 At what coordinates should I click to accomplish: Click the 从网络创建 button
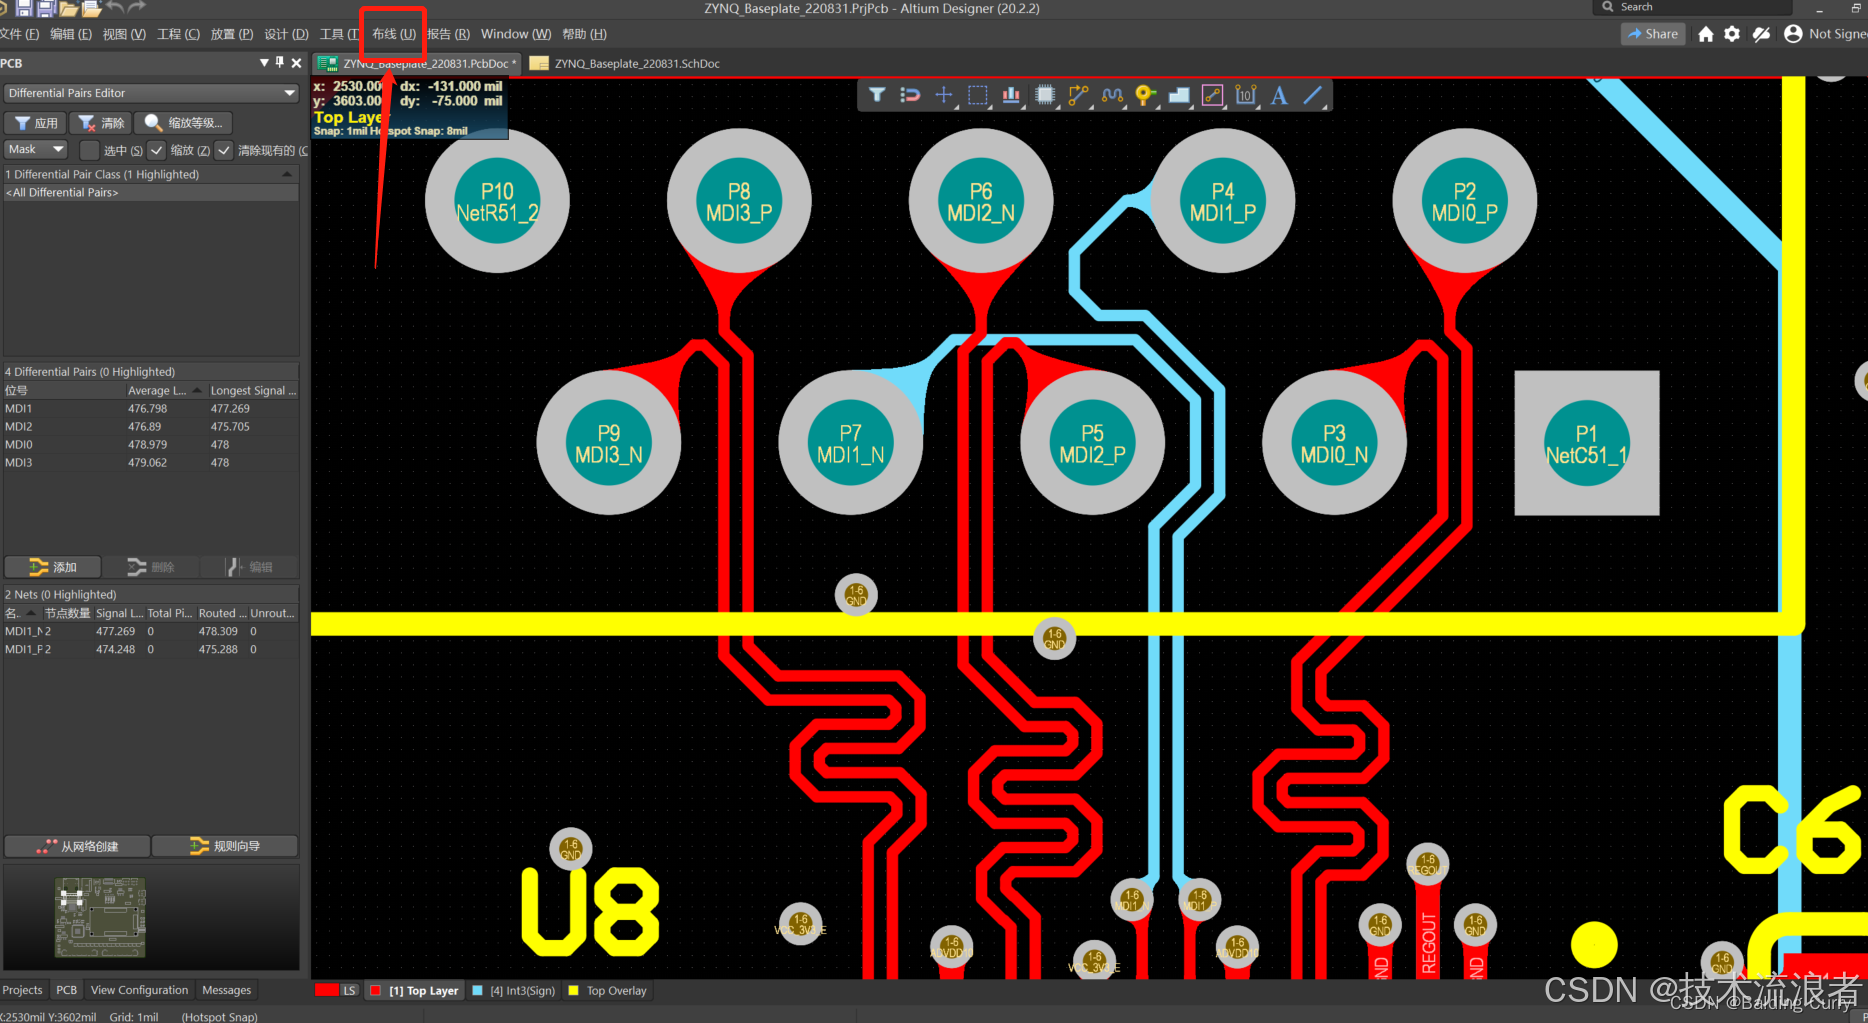77,846
